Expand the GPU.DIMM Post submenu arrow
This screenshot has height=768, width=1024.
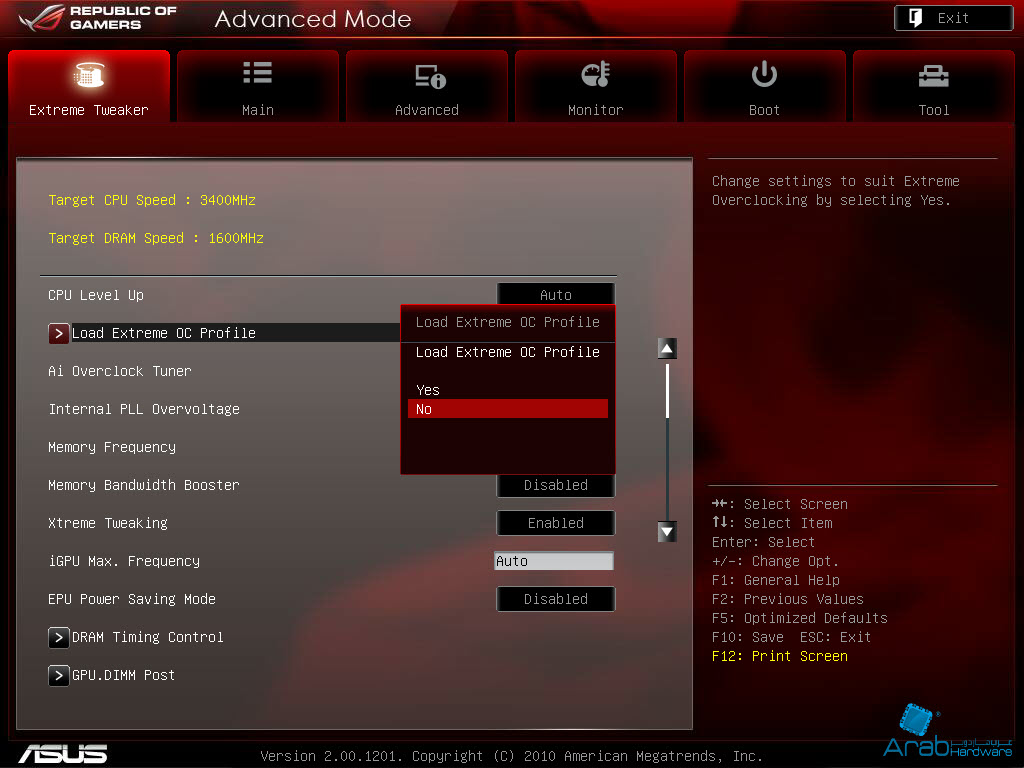pyautogui.click(x=58, y=675)
